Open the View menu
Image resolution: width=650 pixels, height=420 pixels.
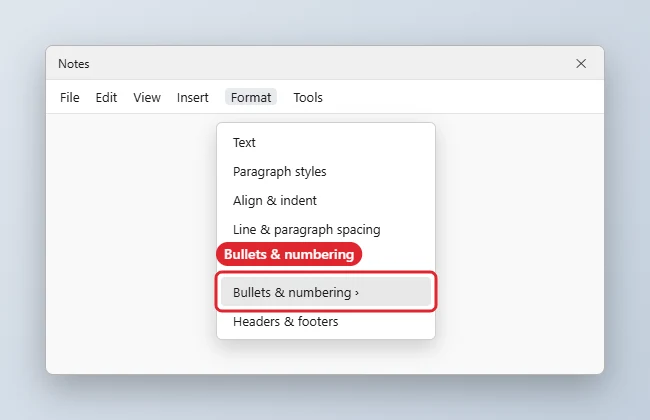147,97
